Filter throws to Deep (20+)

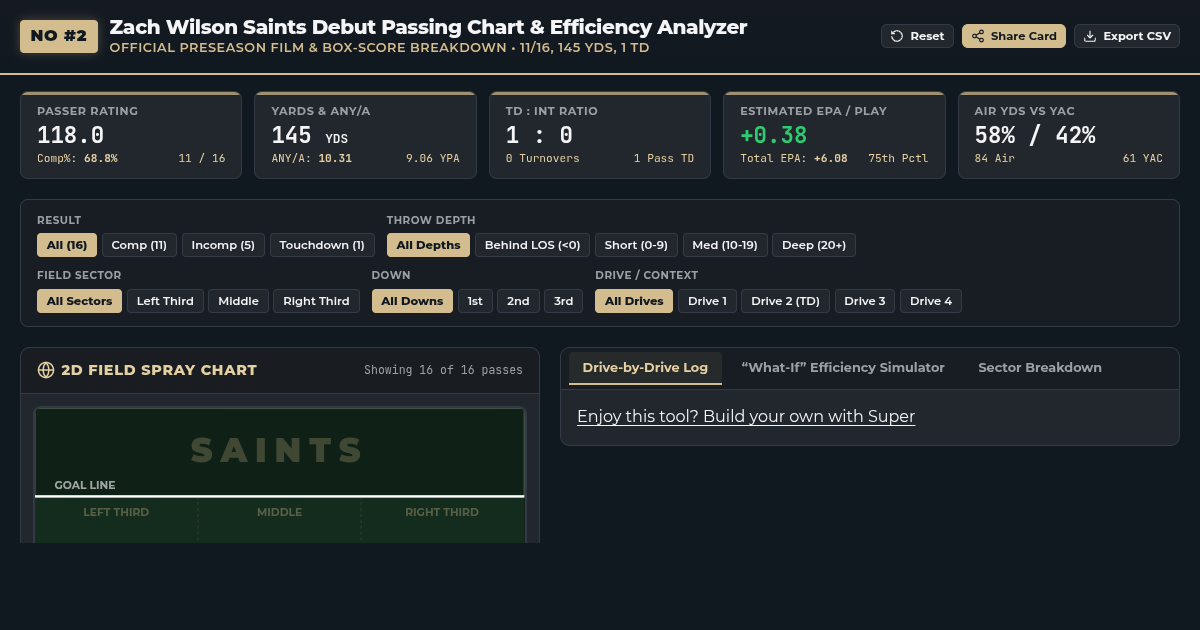coord(814,245)
